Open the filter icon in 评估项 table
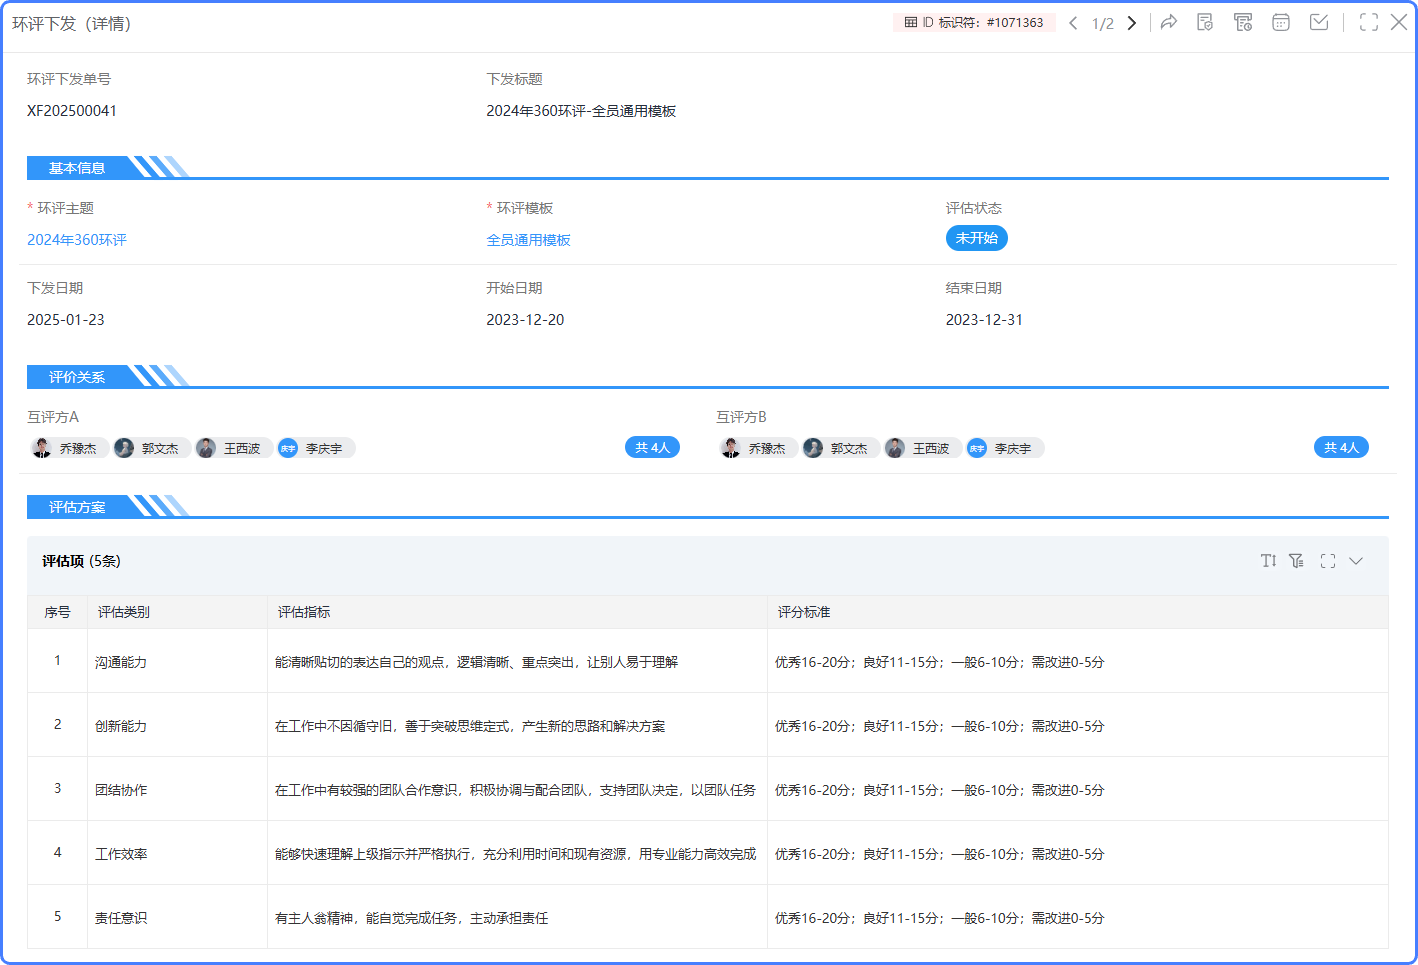Image resolution: width=1418 pixels, height=965 pixels. pyautogui.click(x=1297, y=561)
